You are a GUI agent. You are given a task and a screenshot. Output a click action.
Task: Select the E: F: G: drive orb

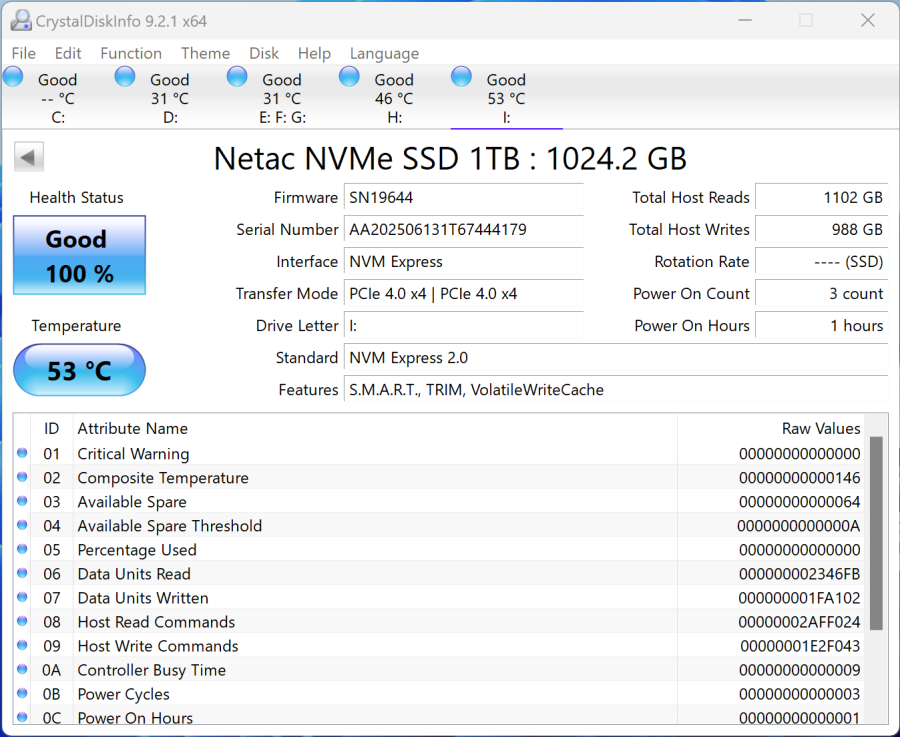click(237, 77)
